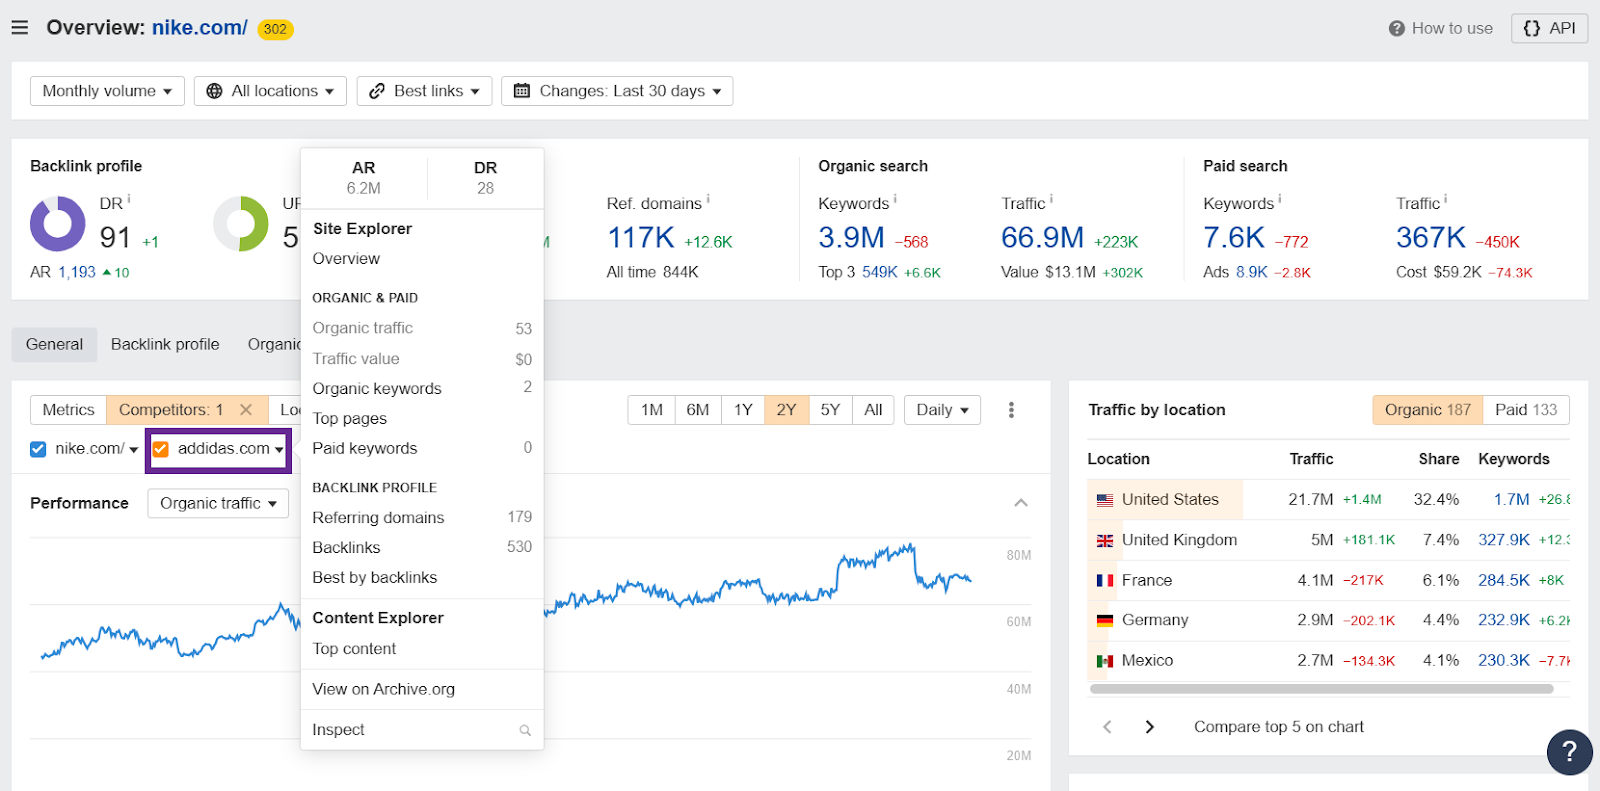
Task: Switch to the Backlink profile tab
Action: (x=165, y=344)
